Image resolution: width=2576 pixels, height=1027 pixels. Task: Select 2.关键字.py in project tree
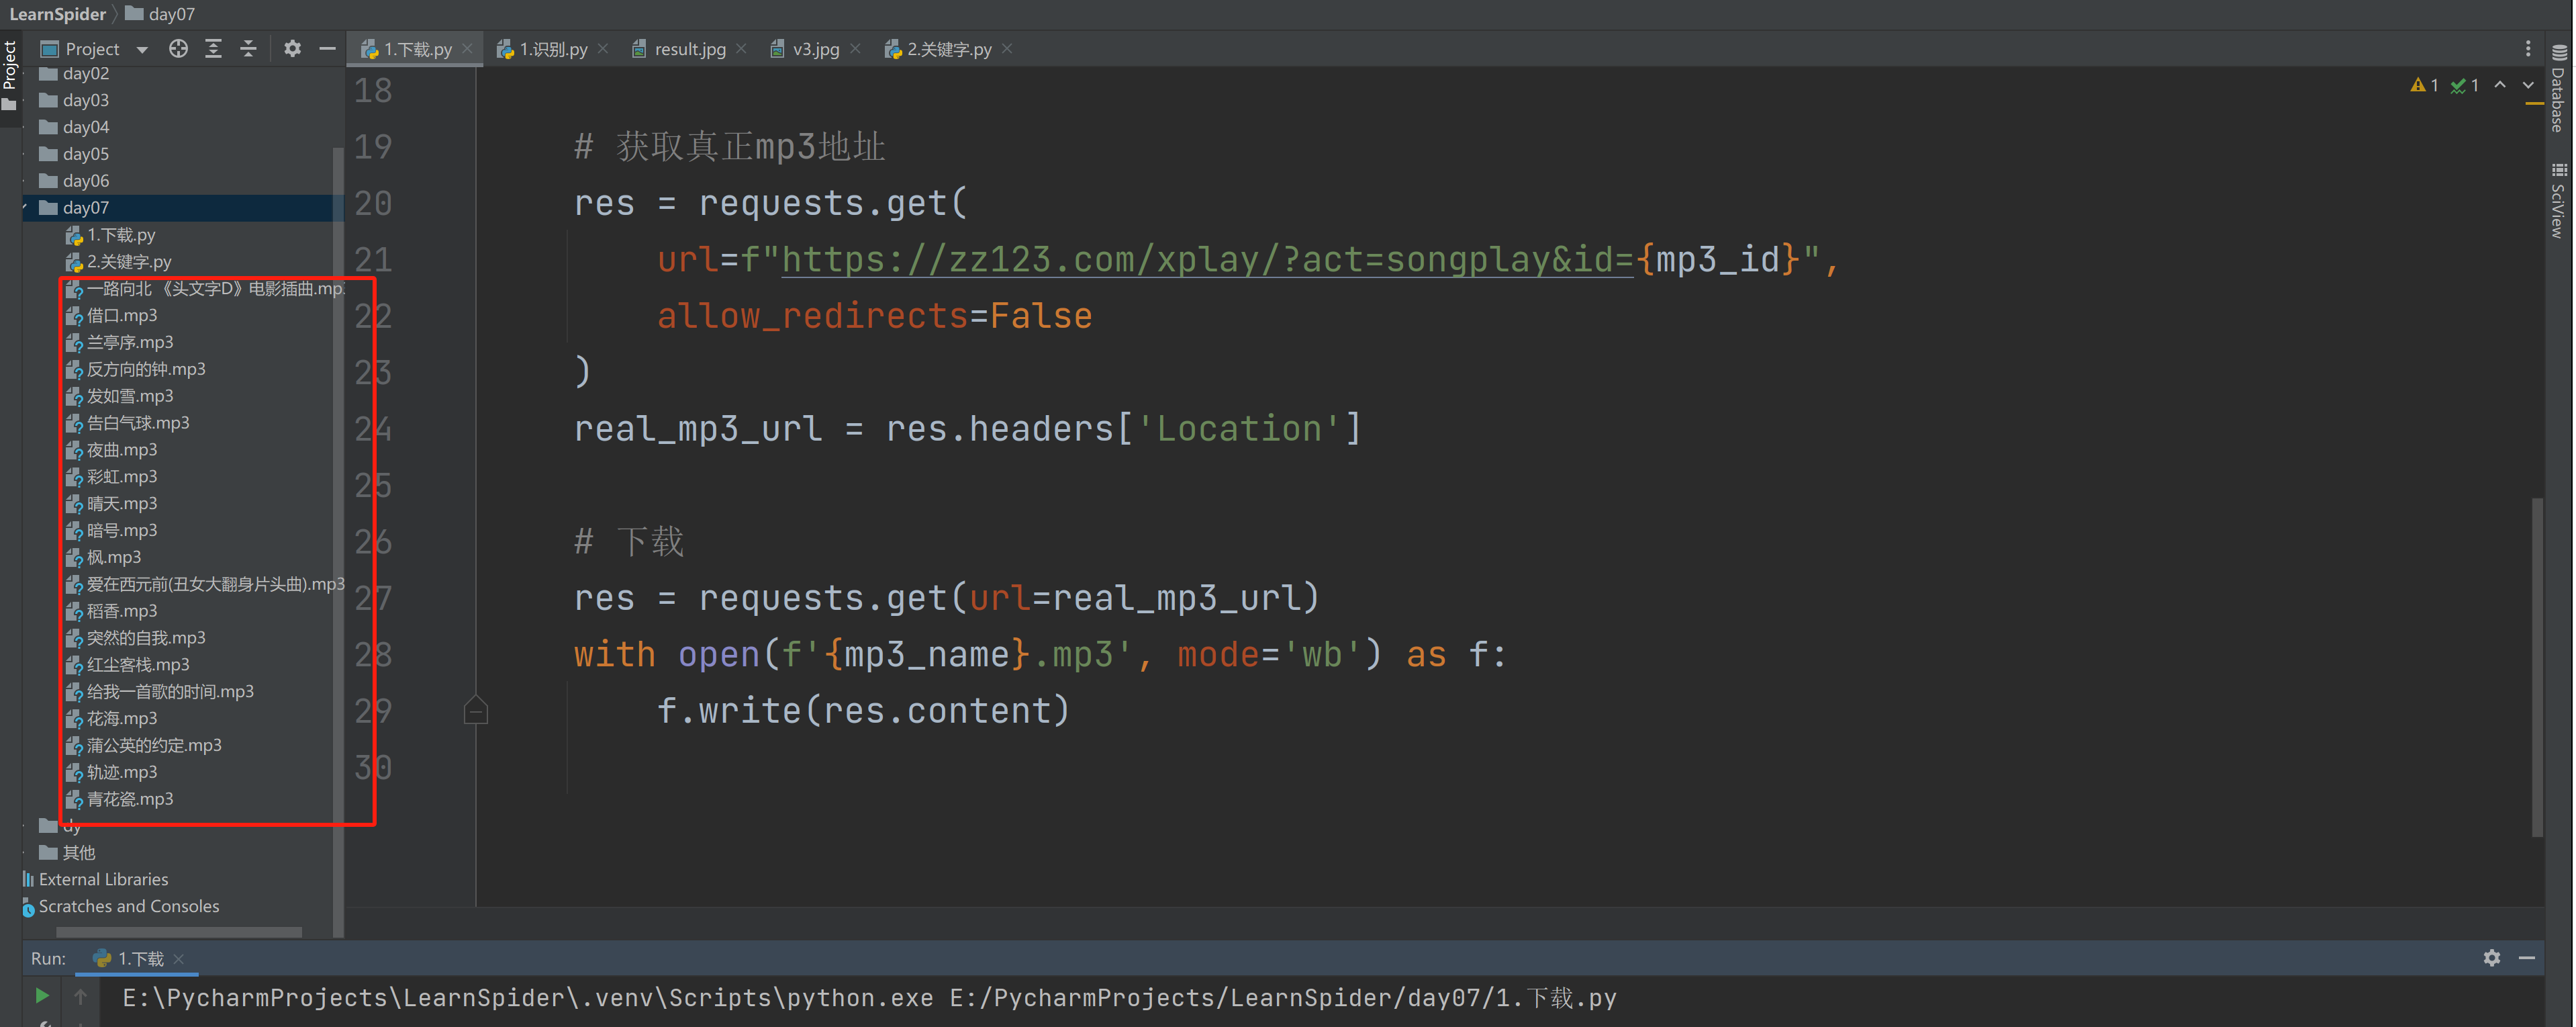tap(119, 262)
